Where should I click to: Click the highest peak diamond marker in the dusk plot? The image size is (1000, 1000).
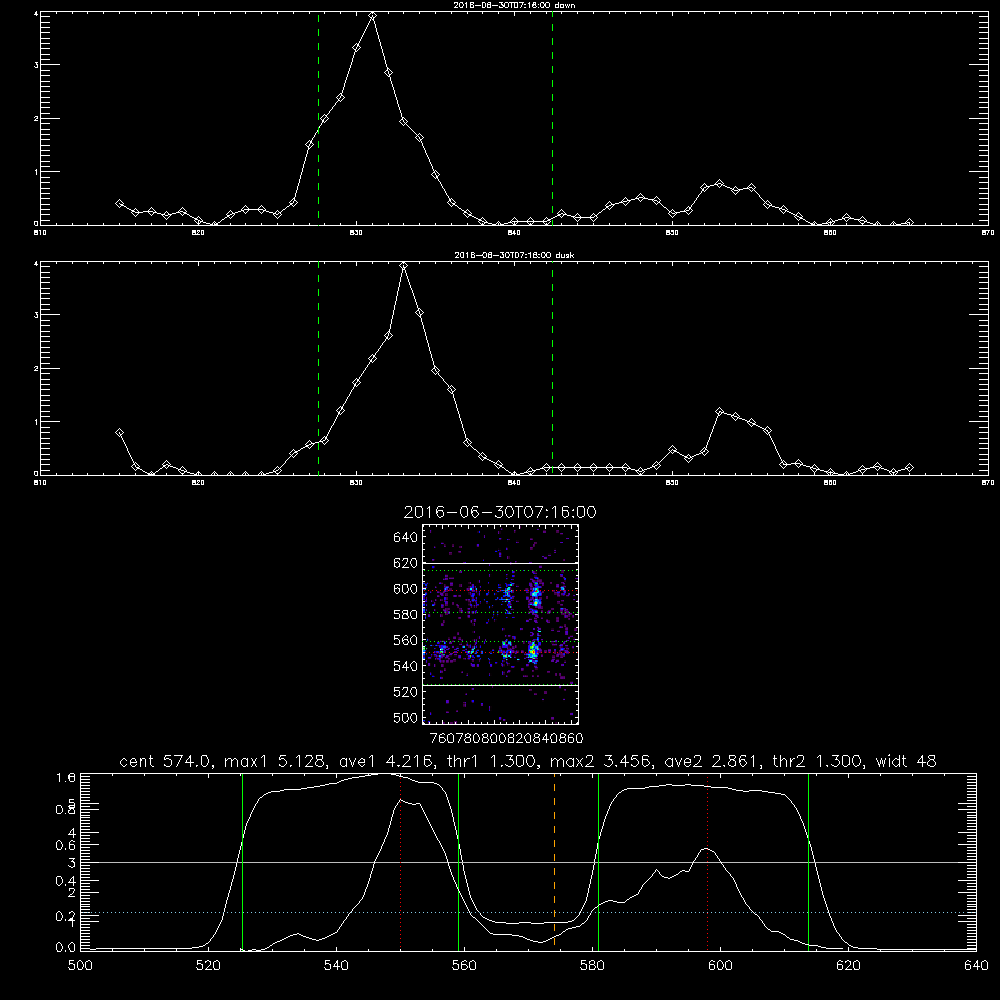[x=404, y=265]
